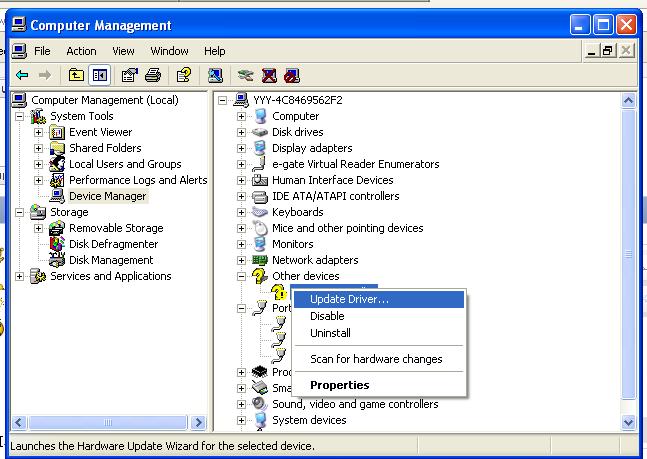Screen dimensions: 647x459
Task: Click the Local Users and Groups icon
Action: pos(57,164)
